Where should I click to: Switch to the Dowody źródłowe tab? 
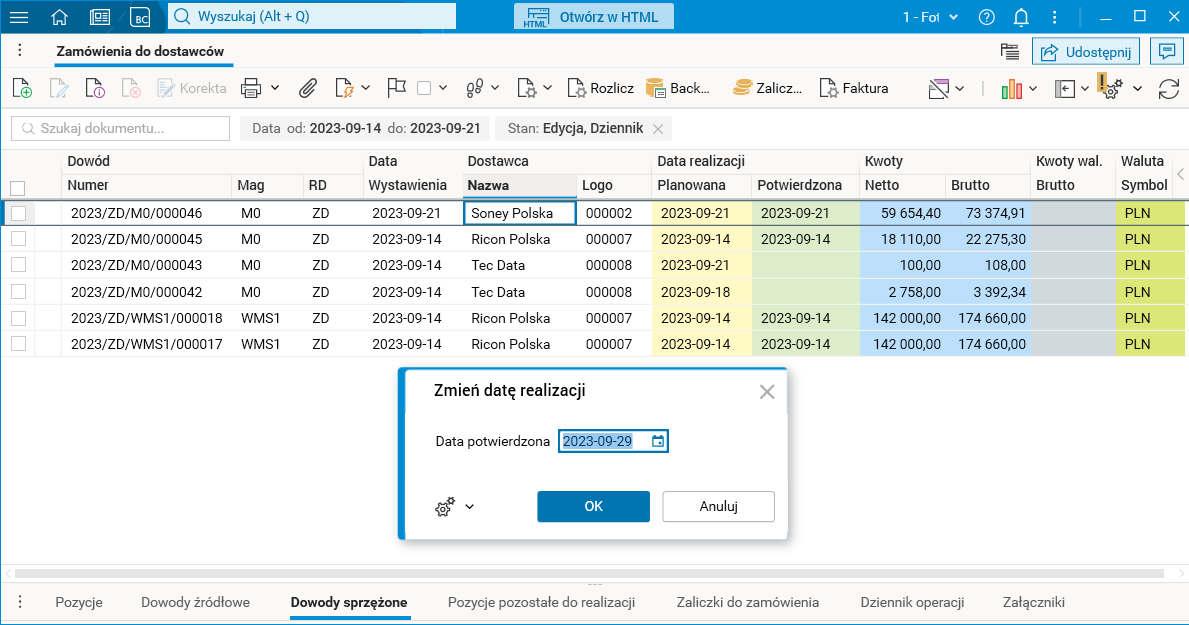pos(196,602)
